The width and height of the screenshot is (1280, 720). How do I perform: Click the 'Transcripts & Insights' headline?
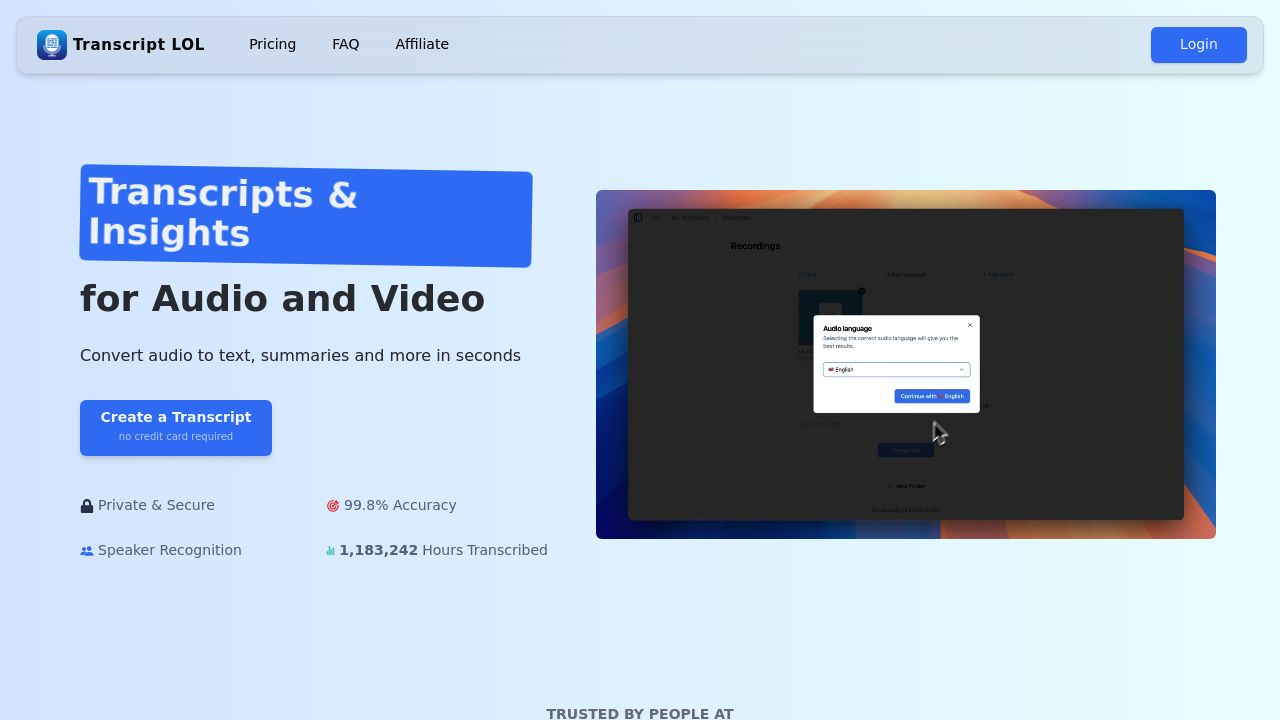tap(306, 216)
